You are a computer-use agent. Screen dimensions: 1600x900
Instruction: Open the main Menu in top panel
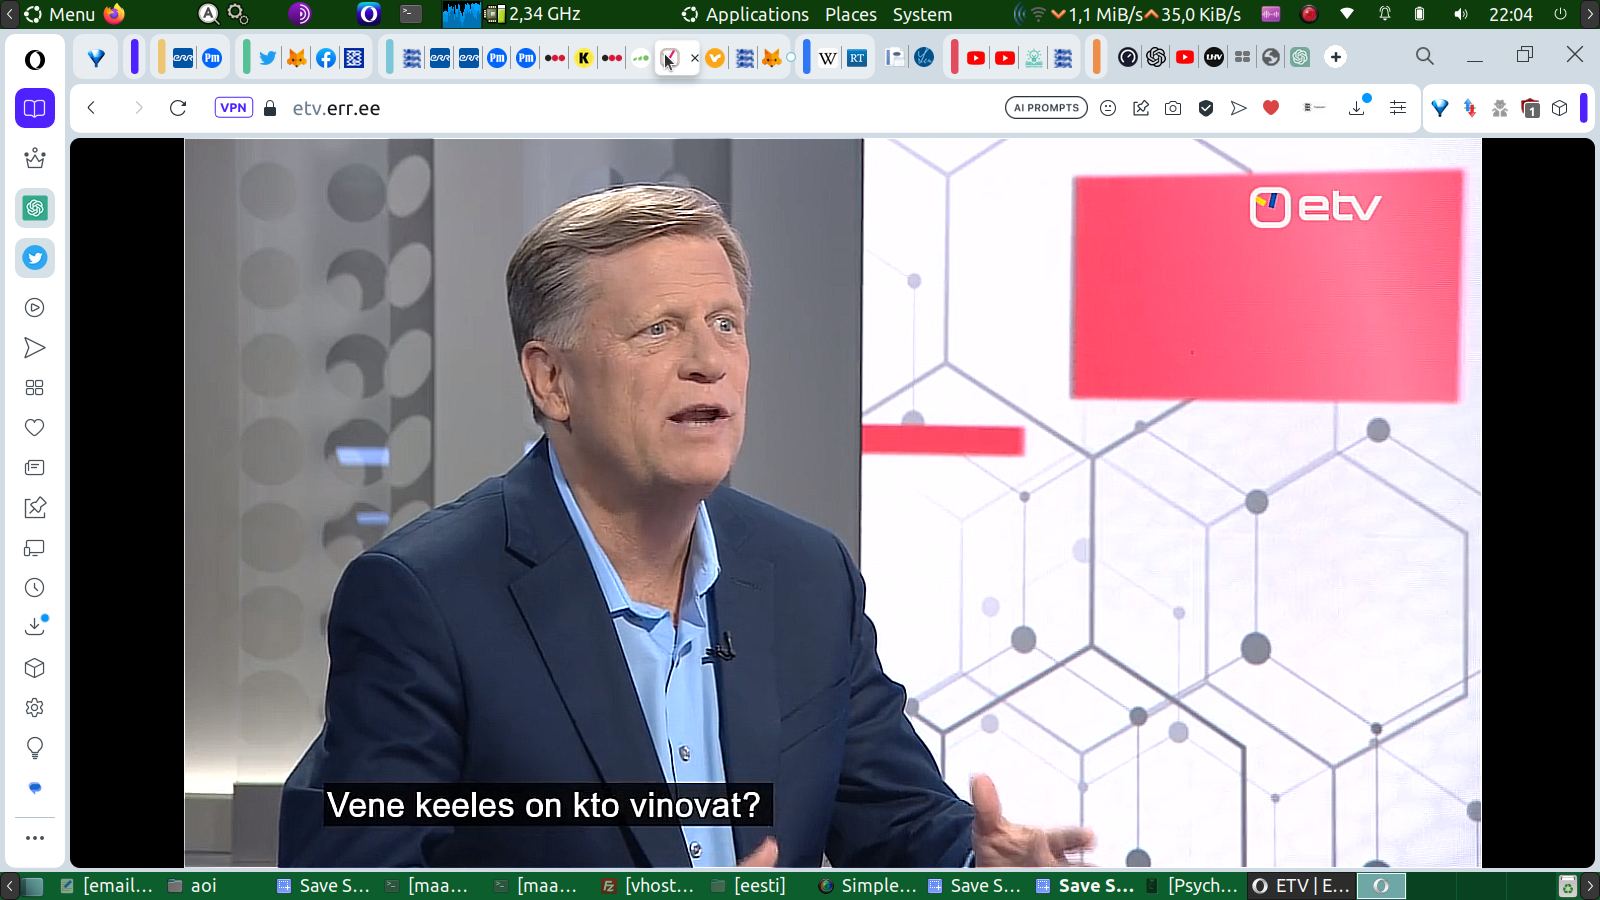click(x=60, y=14)
